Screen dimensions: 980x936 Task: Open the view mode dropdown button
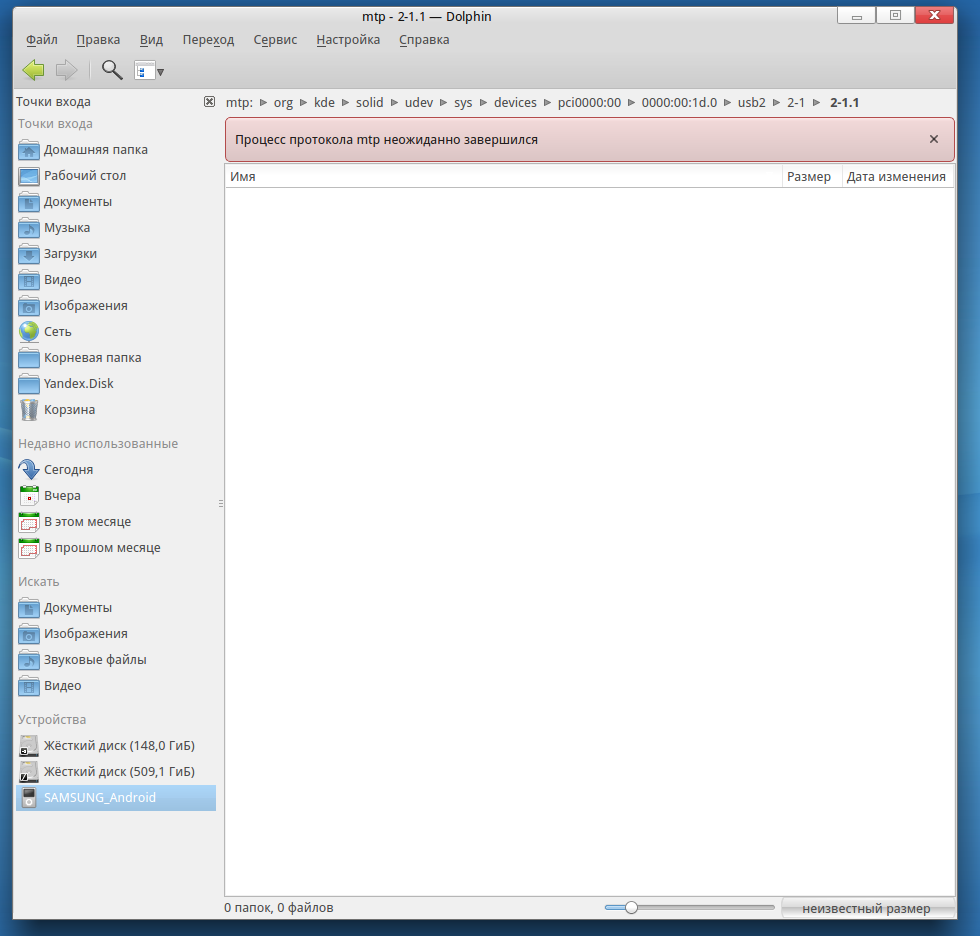coord(149,71)
